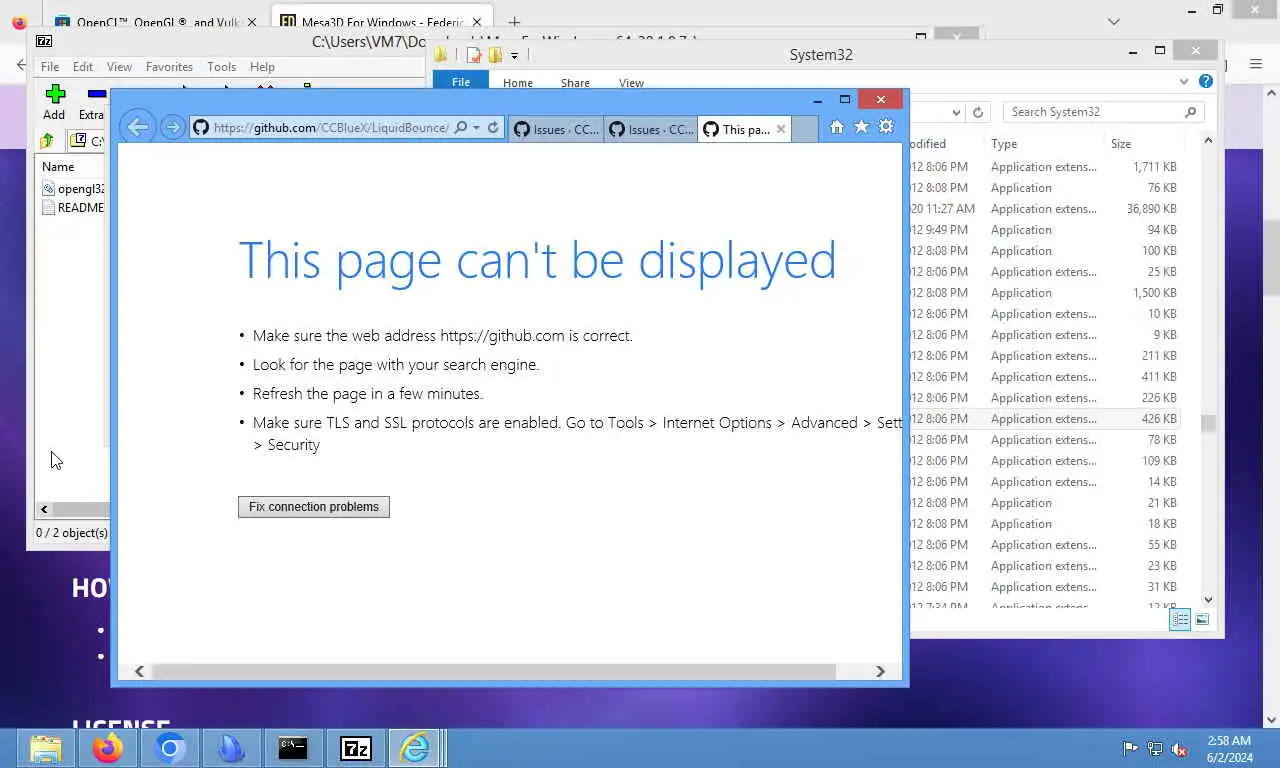Click Fix connection problems button
This screenshot has width=1280, height=768.
[314, 507]
